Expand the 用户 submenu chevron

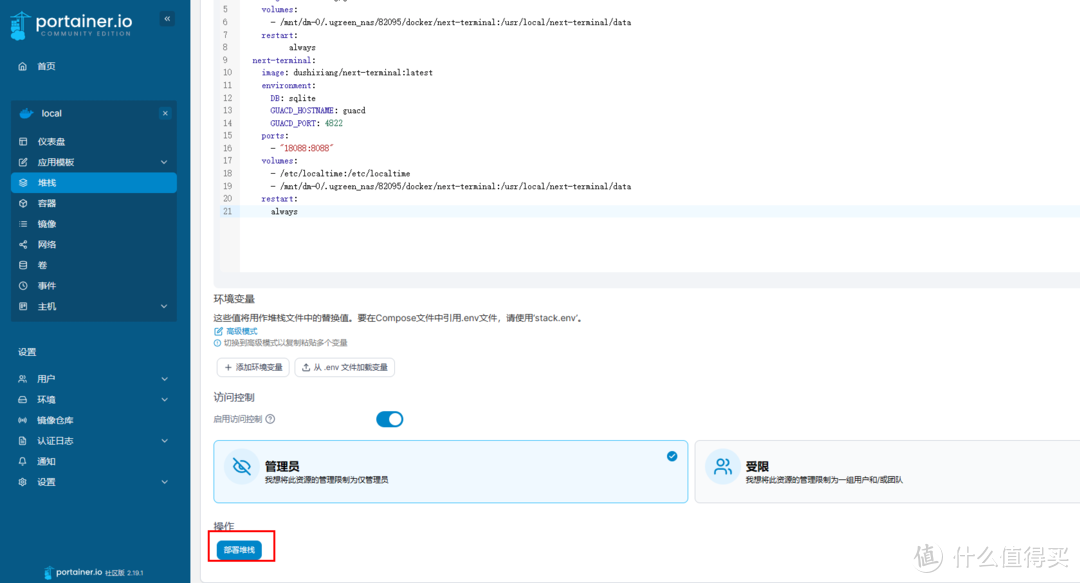[164, 379]
